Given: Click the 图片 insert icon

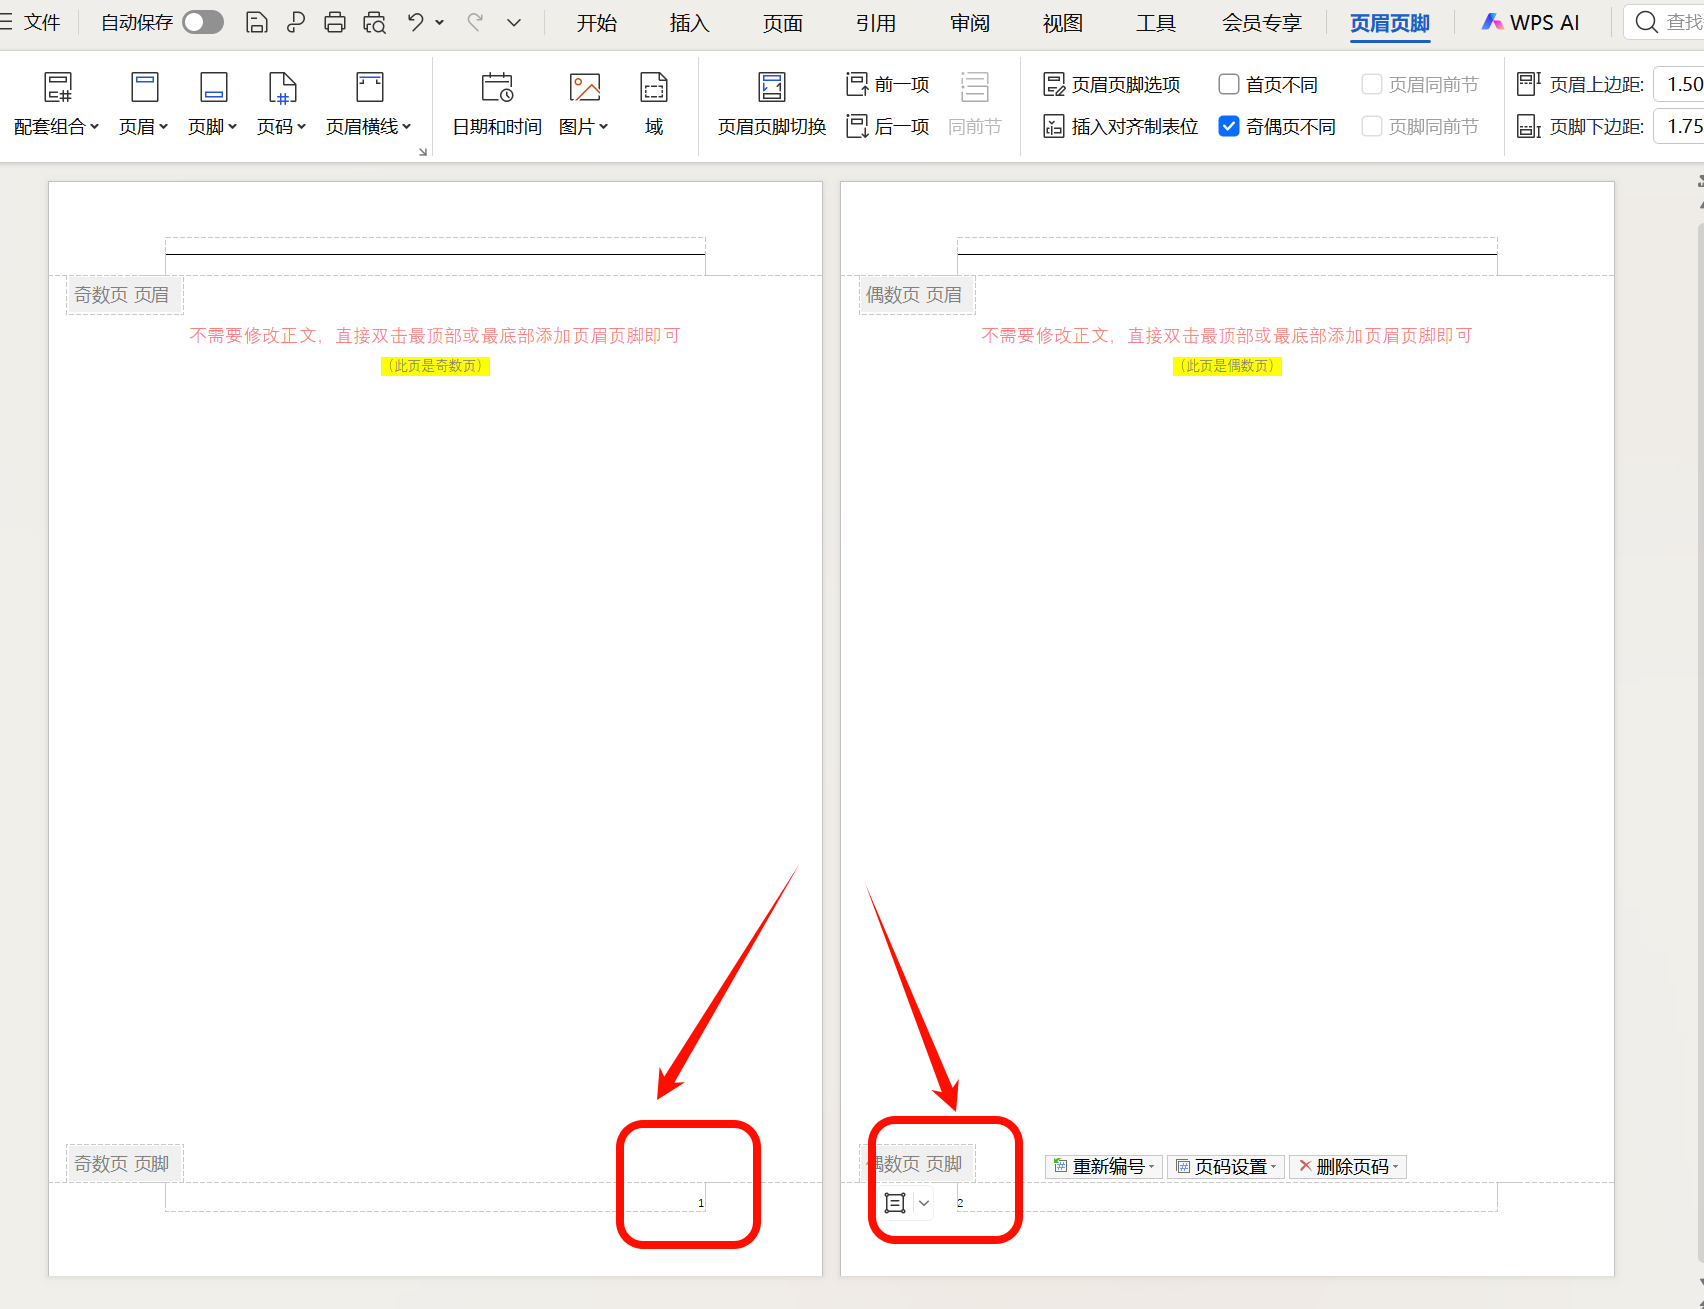Looking at the screenshot, I should point(585,87).
